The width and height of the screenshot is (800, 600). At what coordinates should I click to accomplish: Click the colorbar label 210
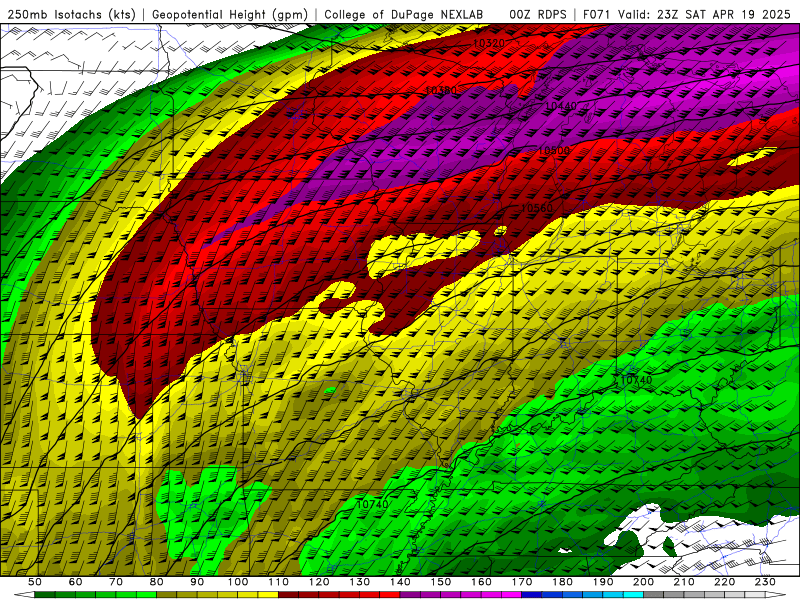684,582
